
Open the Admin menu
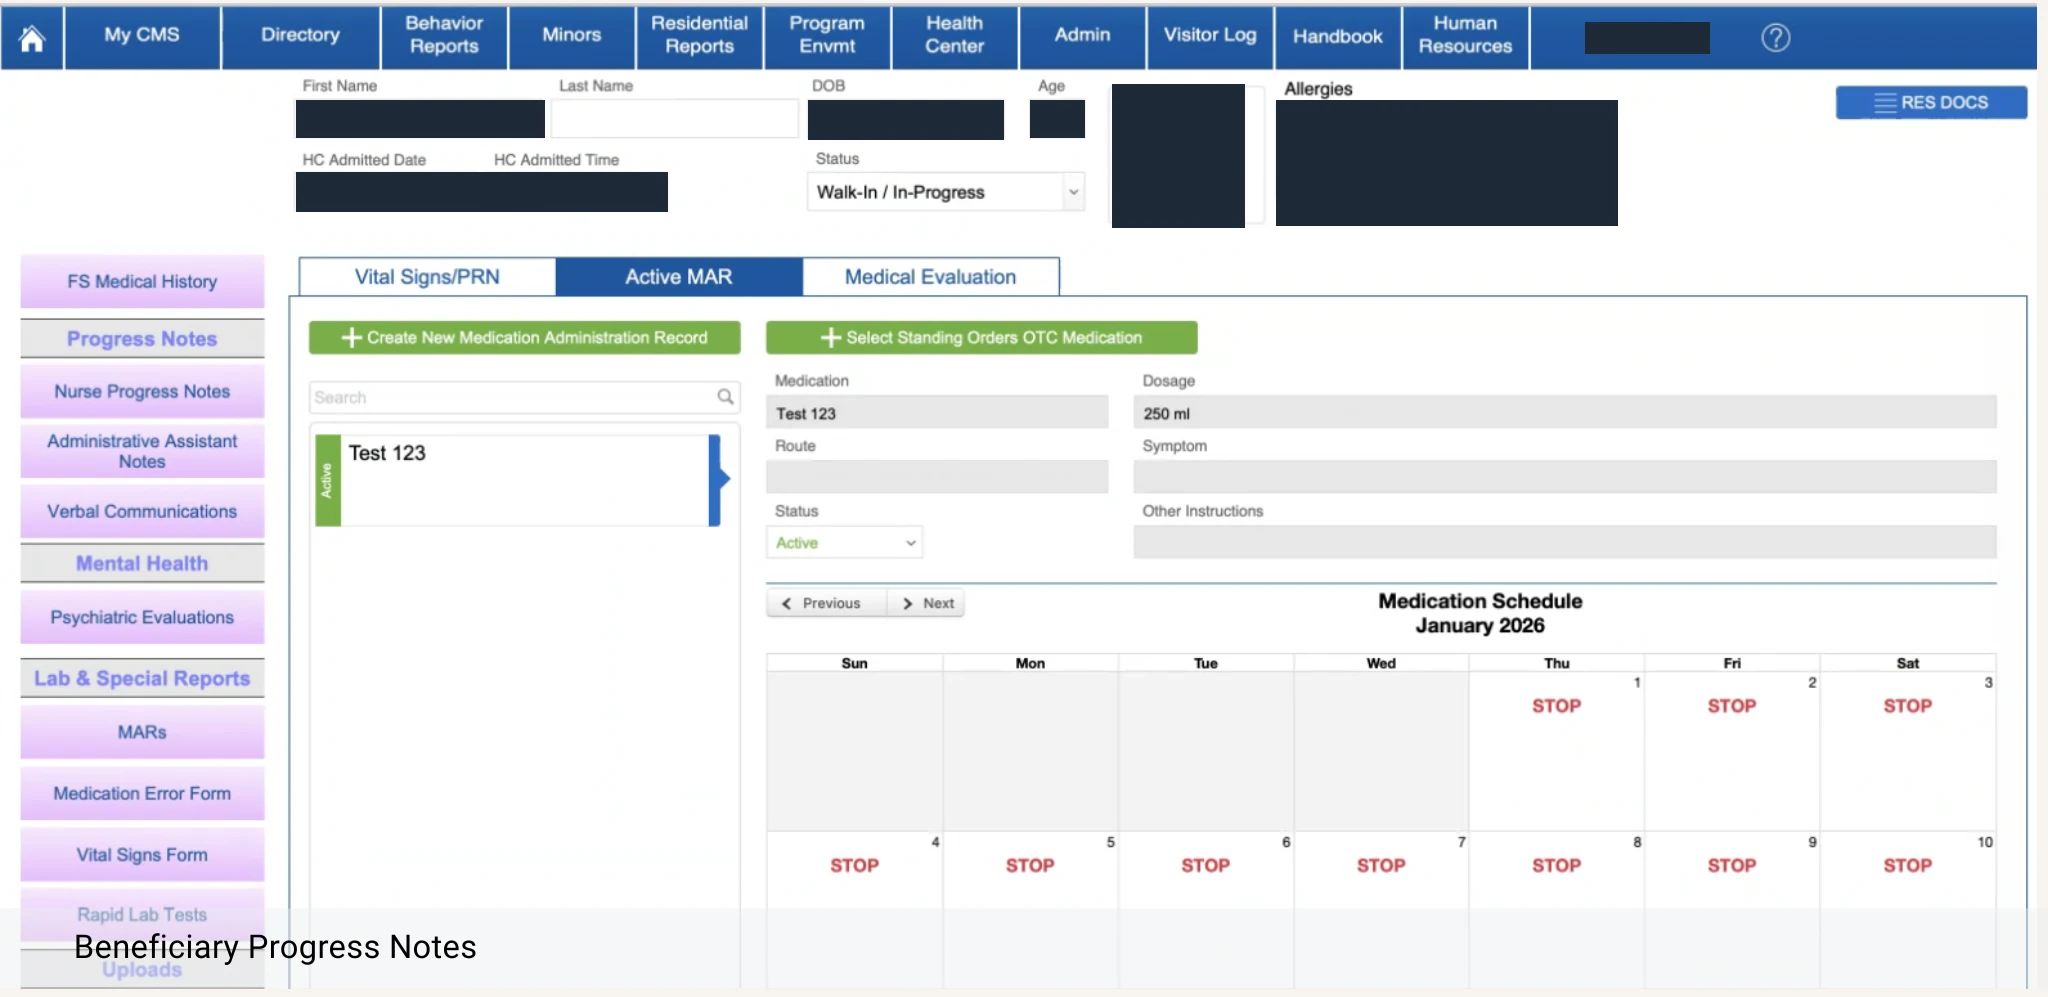pyautogui.click(x=1082, y=38)
